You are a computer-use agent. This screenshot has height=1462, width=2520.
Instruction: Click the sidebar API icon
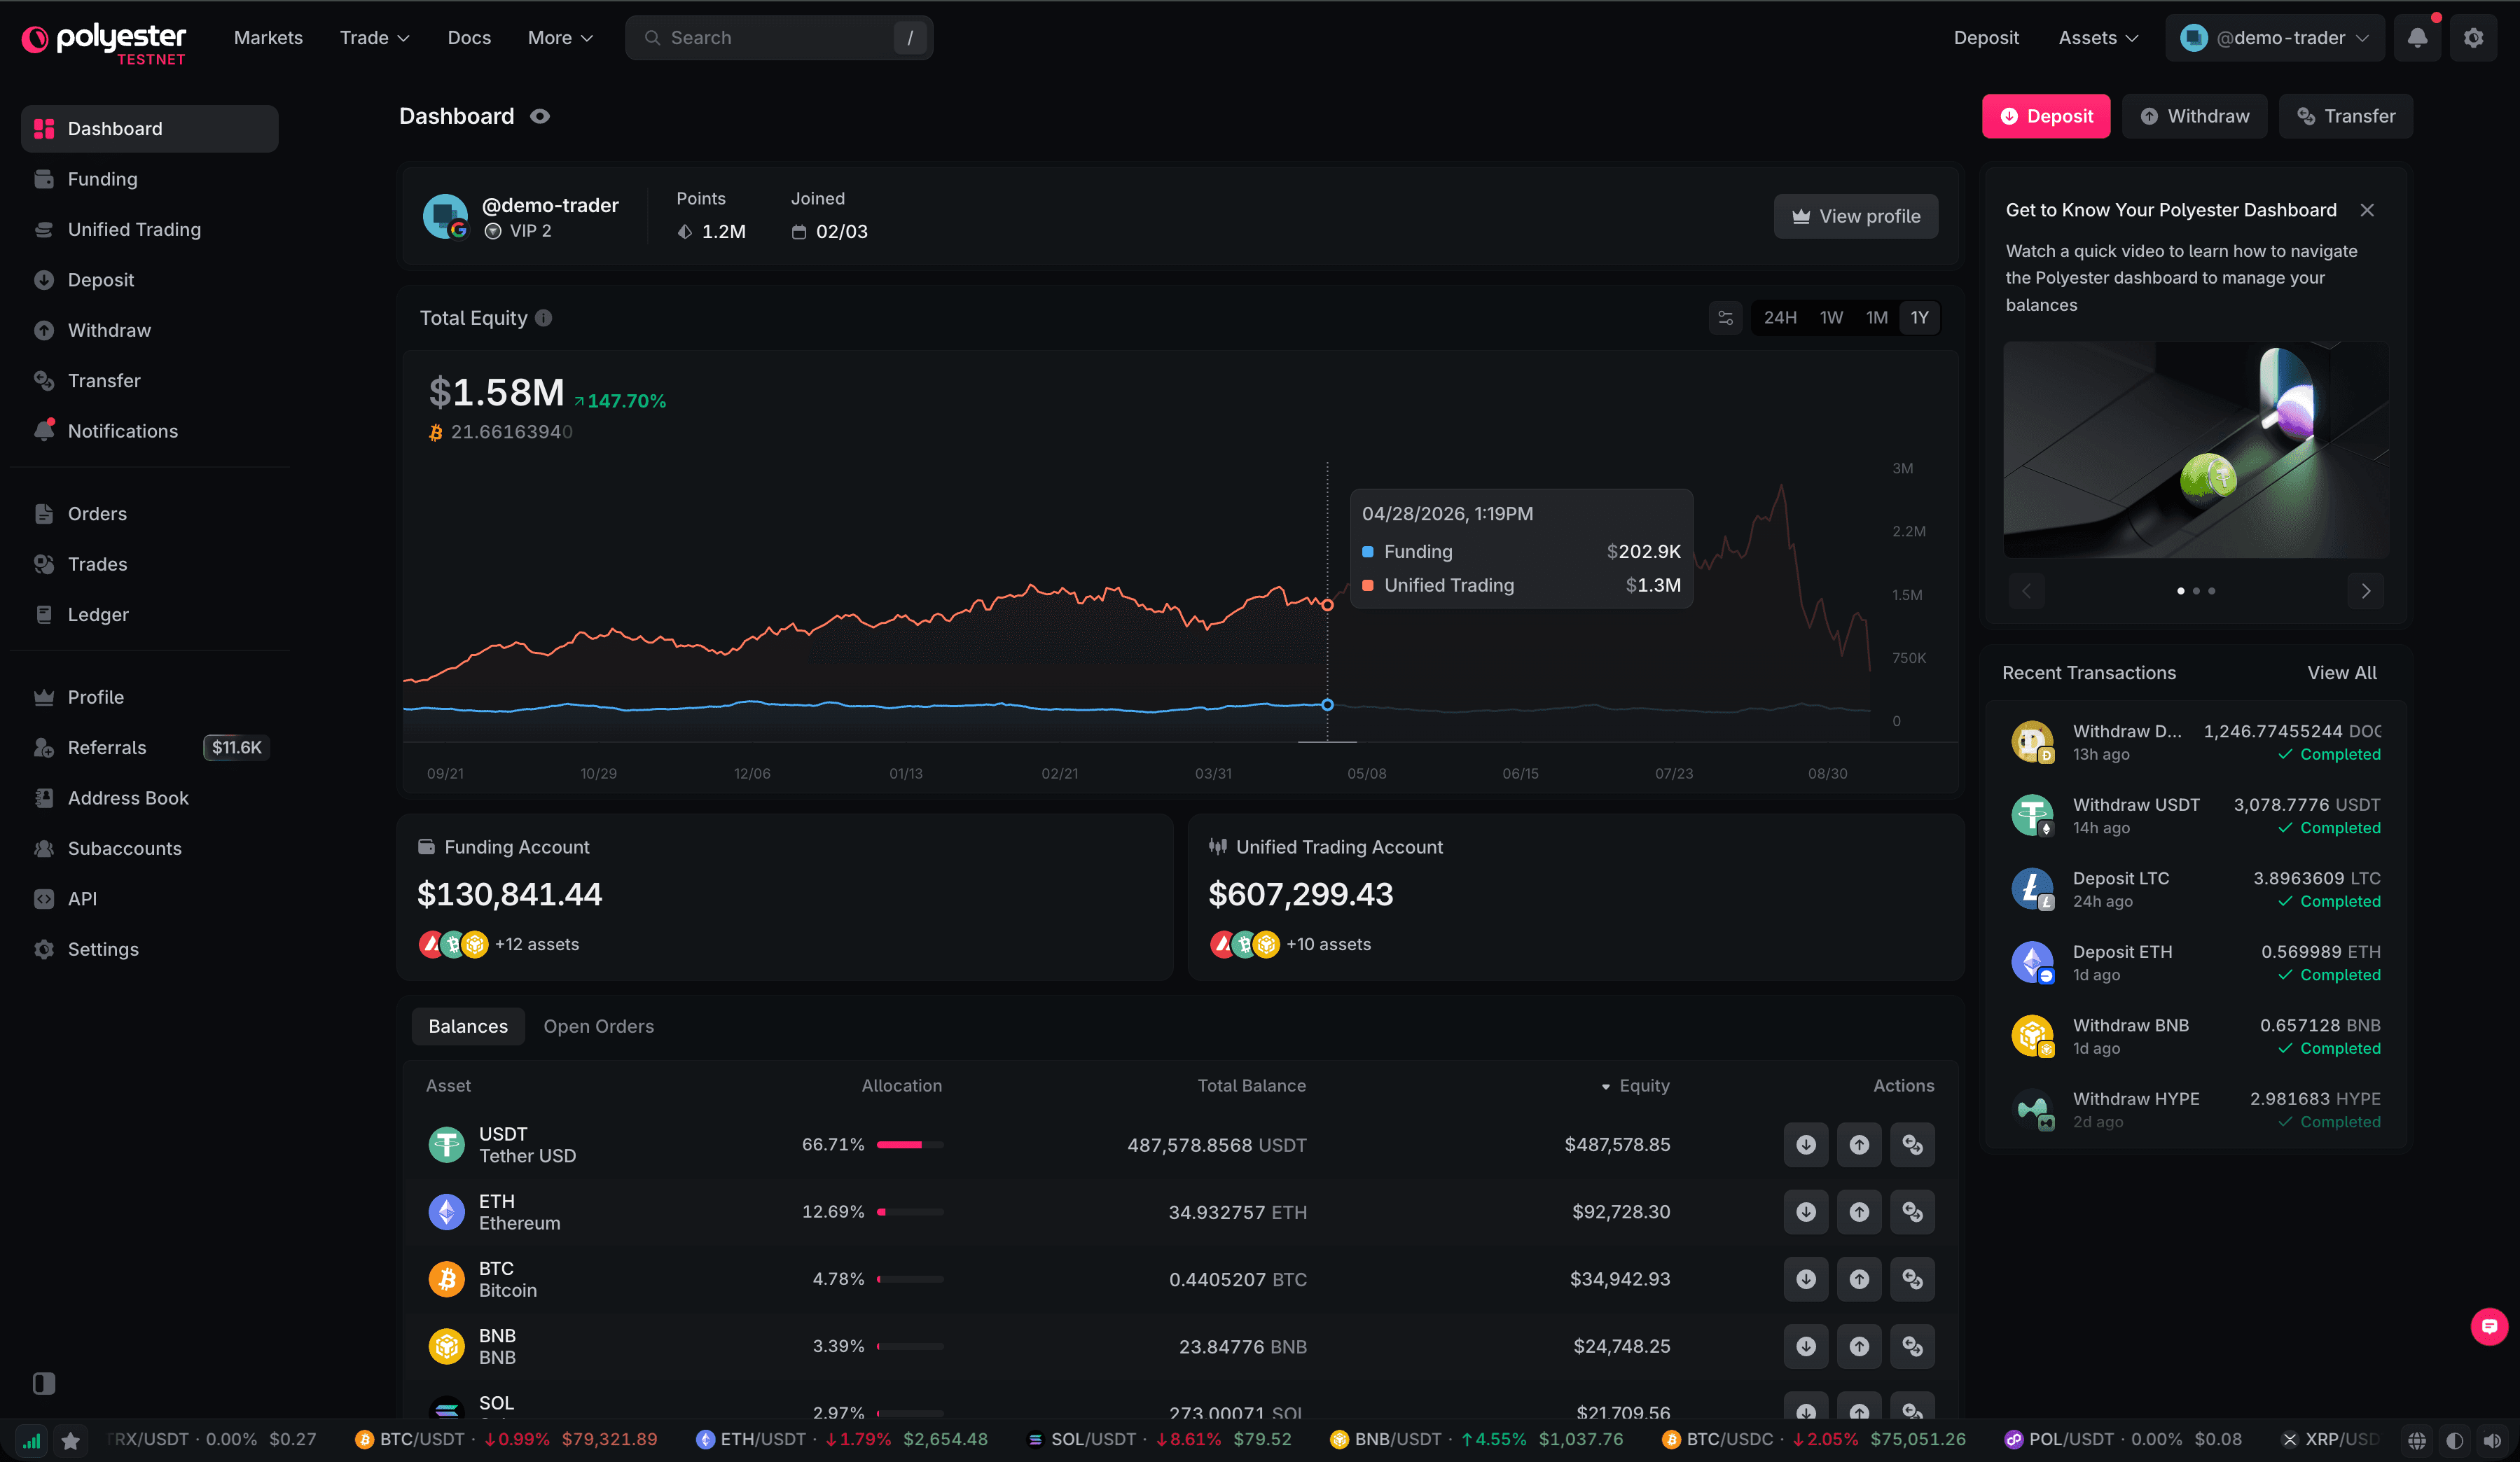44,899
